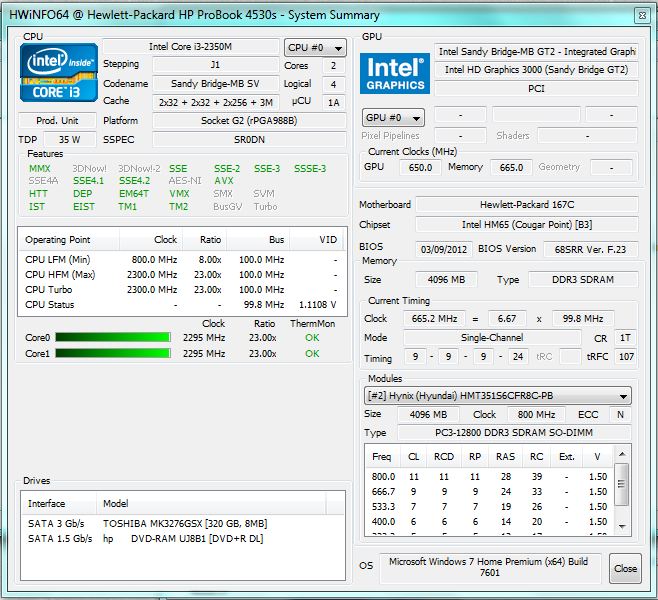Select the CPU LFM (Min) row
This screenshot has width=658, height=600.
click(x=182, y=260)
